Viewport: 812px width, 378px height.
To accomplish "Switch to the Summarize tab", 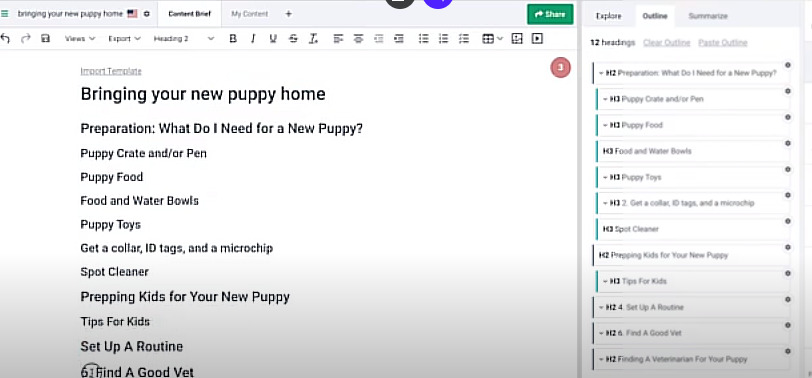I will click(x=708, y=16).
